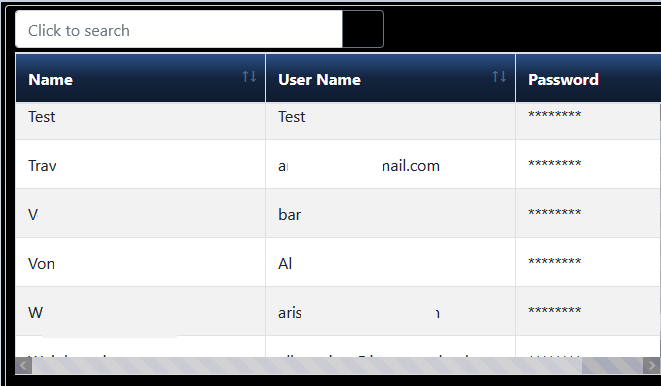Click masked password in the 'bar' row

click(x=554, y=213)
